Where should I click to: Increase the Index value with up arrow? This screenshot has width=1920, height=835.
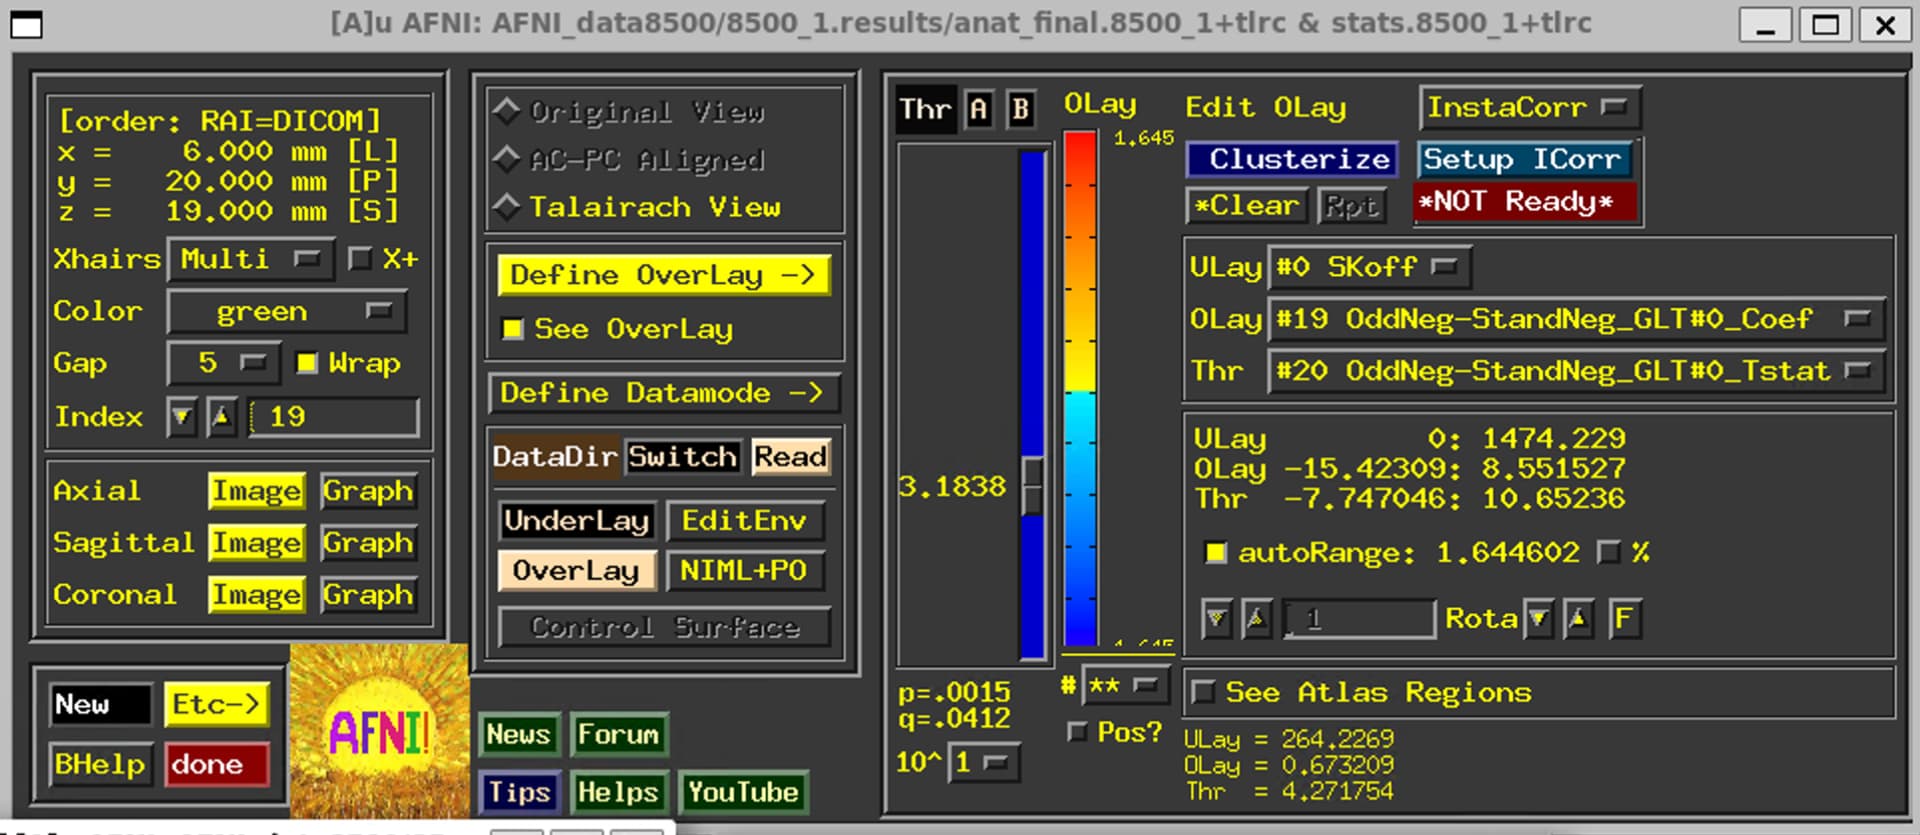pos(221,417)
